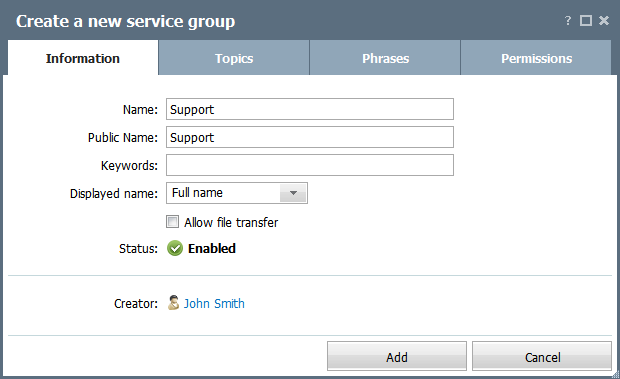The height and width of the screenshot is (379, 620).
Task: Close the Create a new service group dialog
Action: tap(604, 21)
